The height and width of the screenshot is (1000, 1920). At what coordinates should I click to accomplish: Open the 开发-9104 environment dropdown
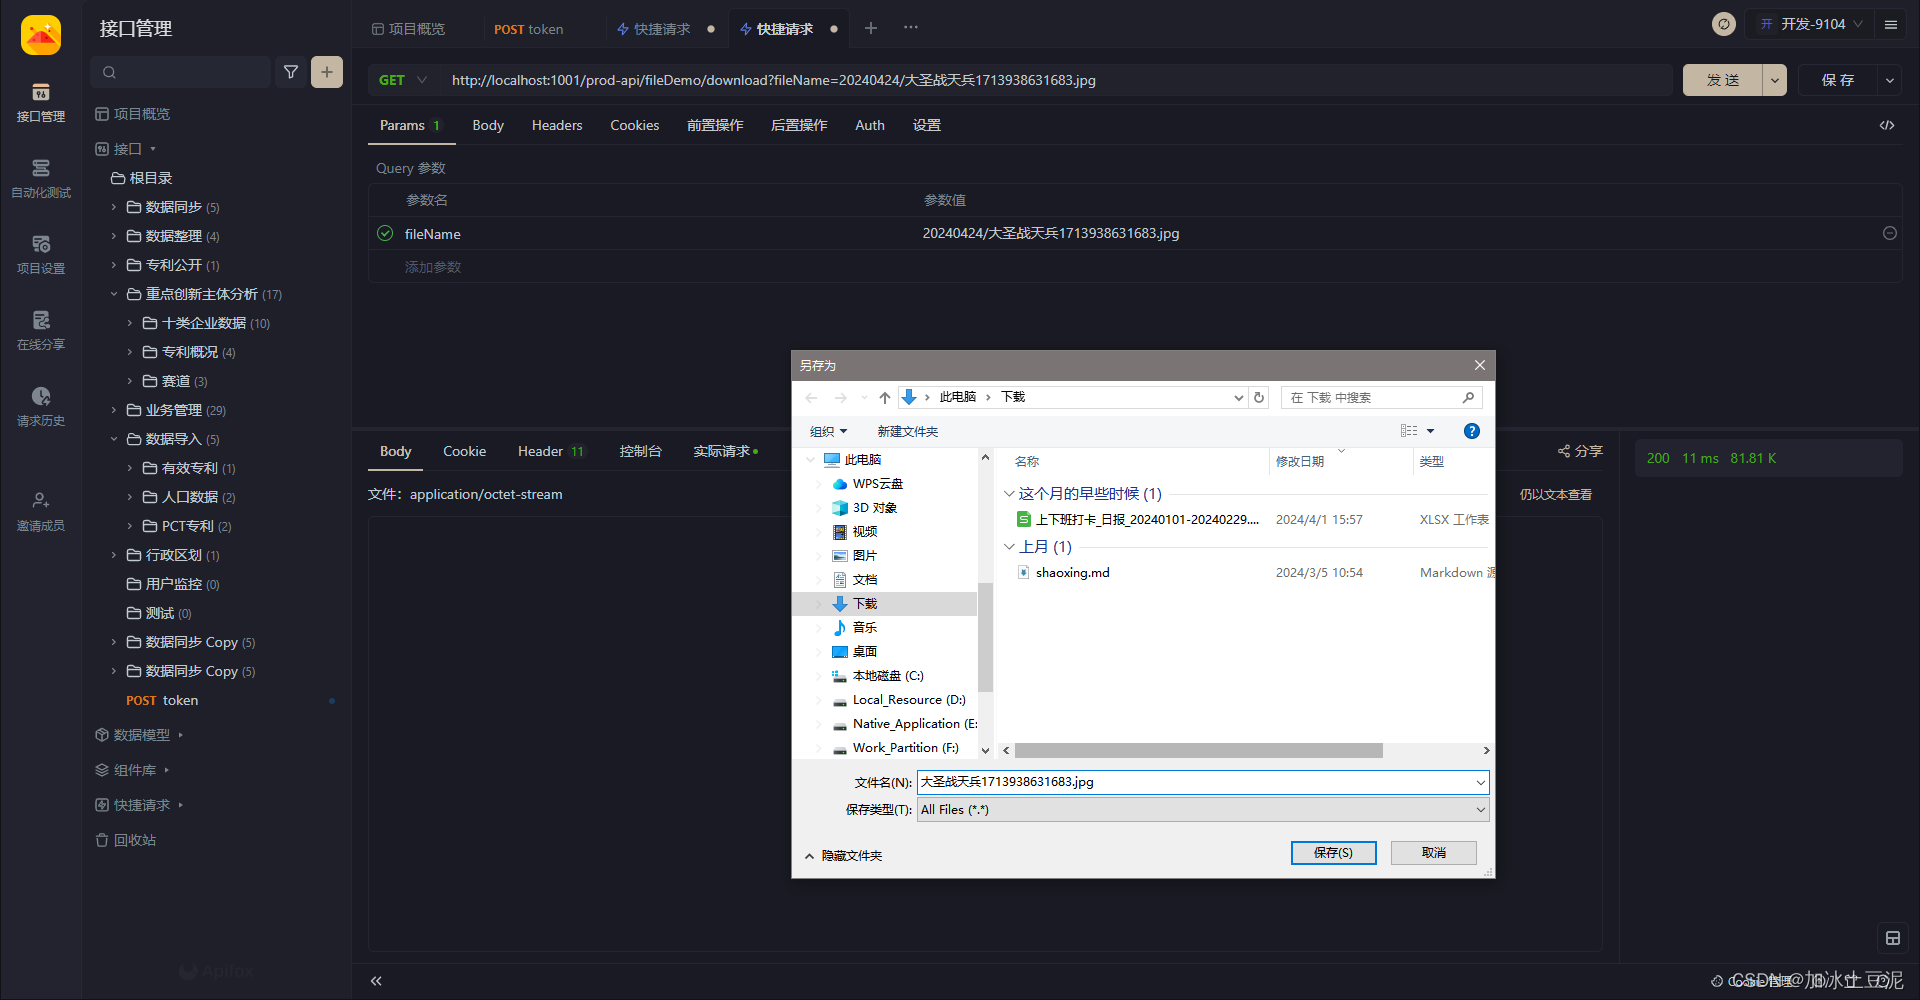coord(1811,24)
